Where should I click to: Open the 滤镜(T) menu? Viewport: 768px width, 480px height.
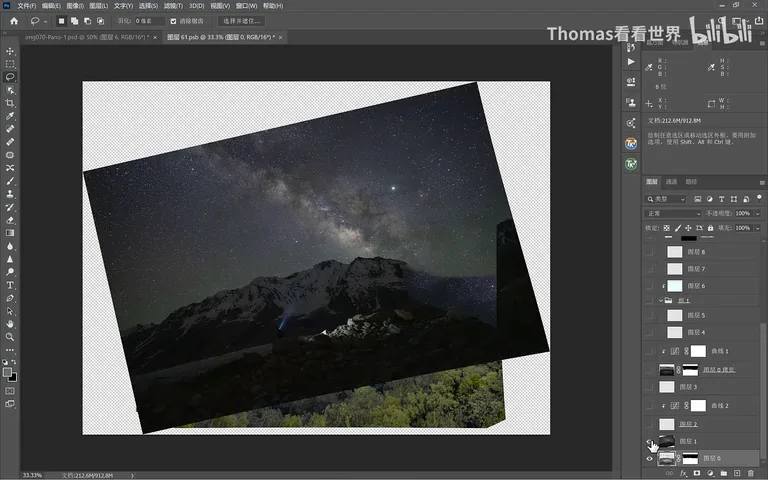173,6
